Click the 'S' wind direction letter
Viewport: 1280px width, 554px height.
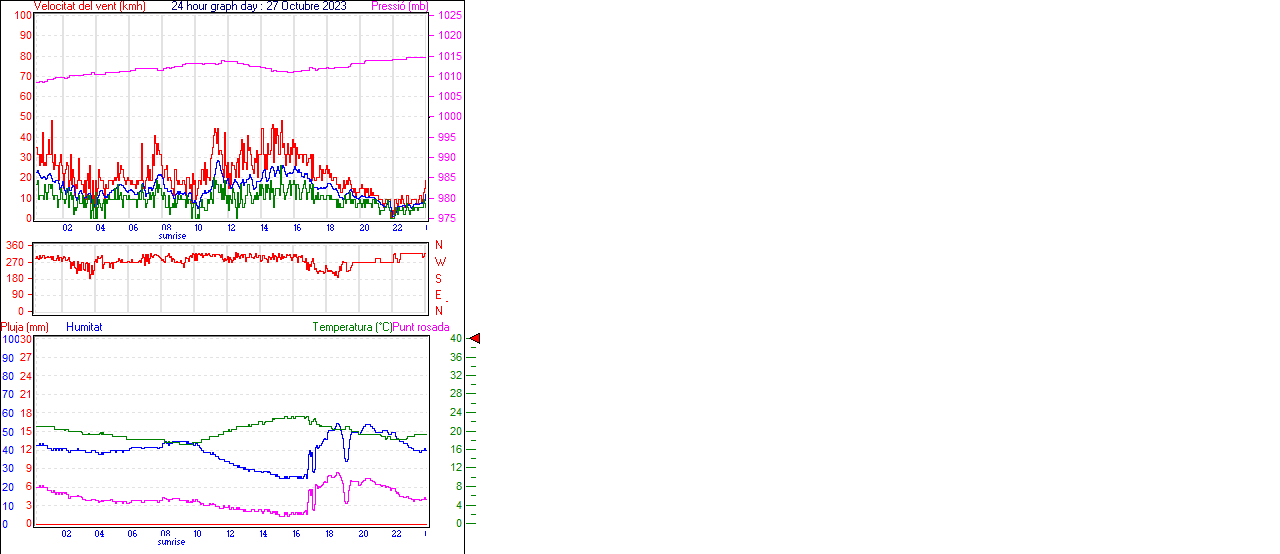[438, 278]
